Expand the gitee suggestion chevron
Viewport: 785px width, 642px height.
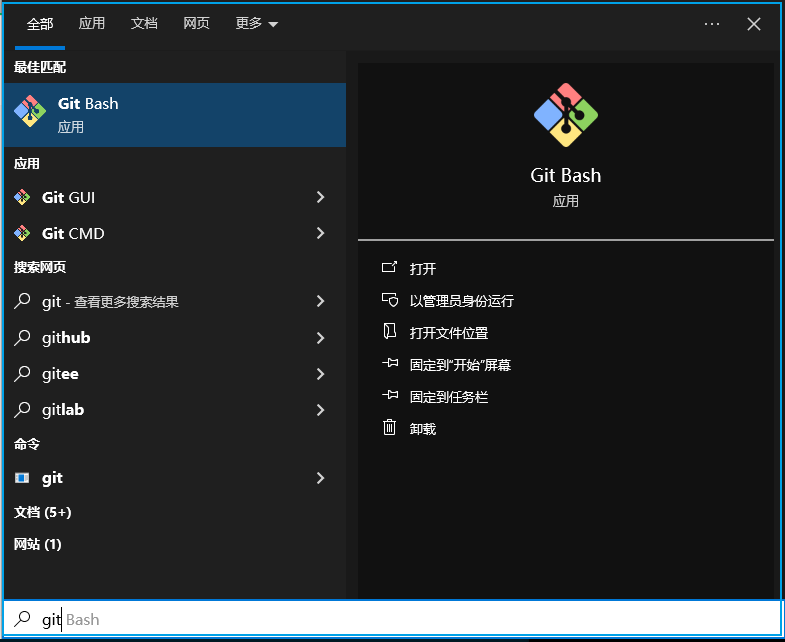pyautogui.click(x=320, y=374)
